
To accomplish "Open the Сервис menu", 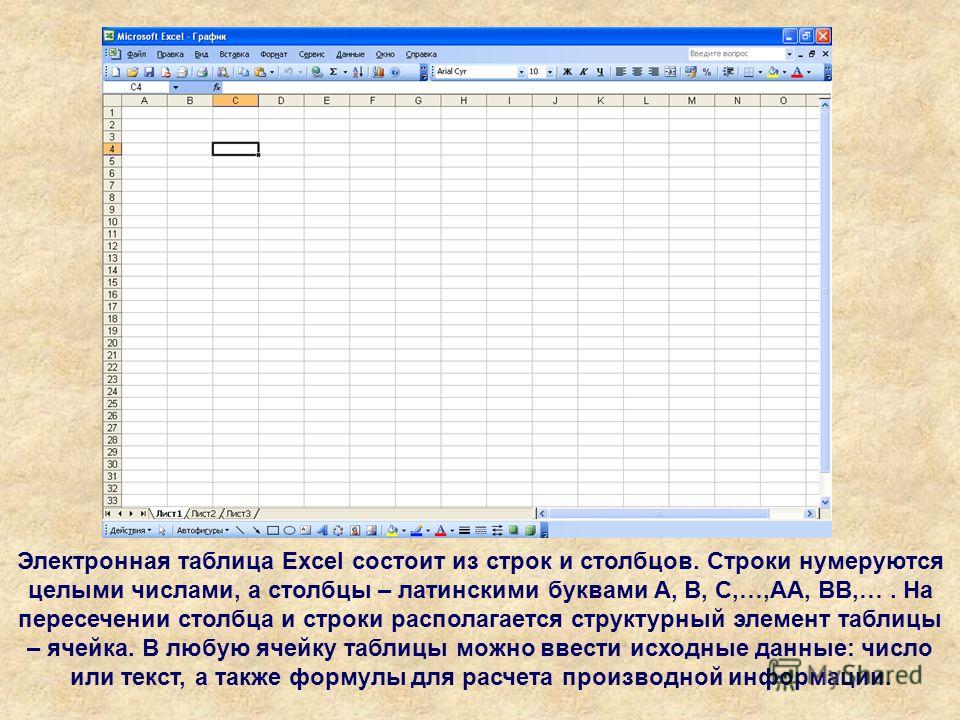I will (x=312, y=54).
